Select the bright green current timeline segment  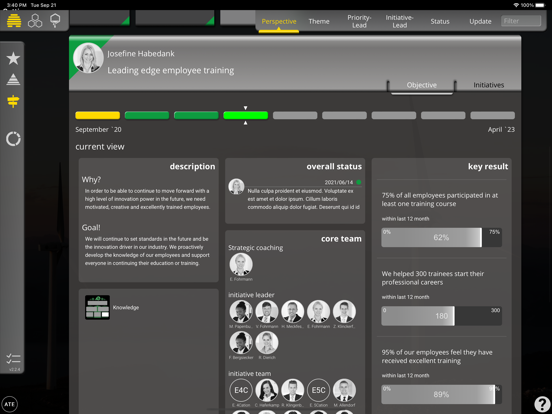[246, 115]
